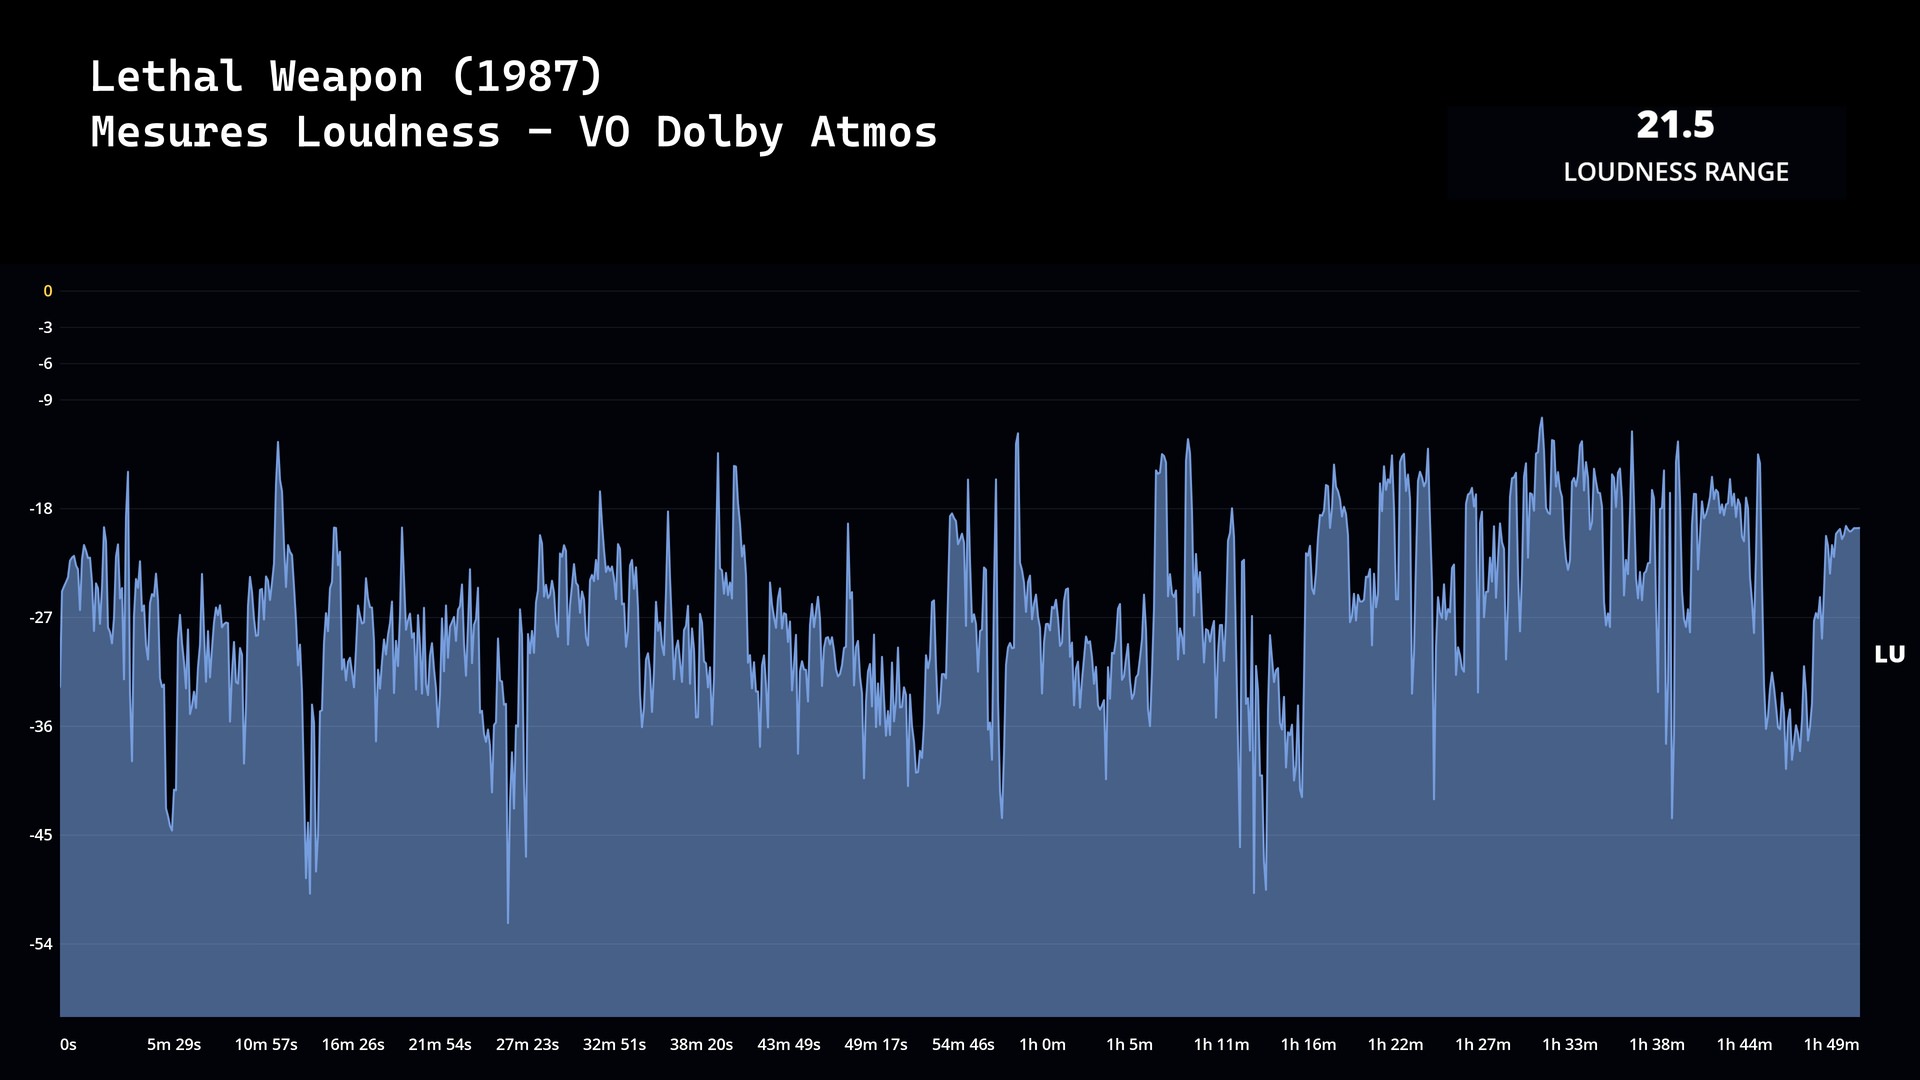Click the 38m 20s time label

tap(701, 1044)
